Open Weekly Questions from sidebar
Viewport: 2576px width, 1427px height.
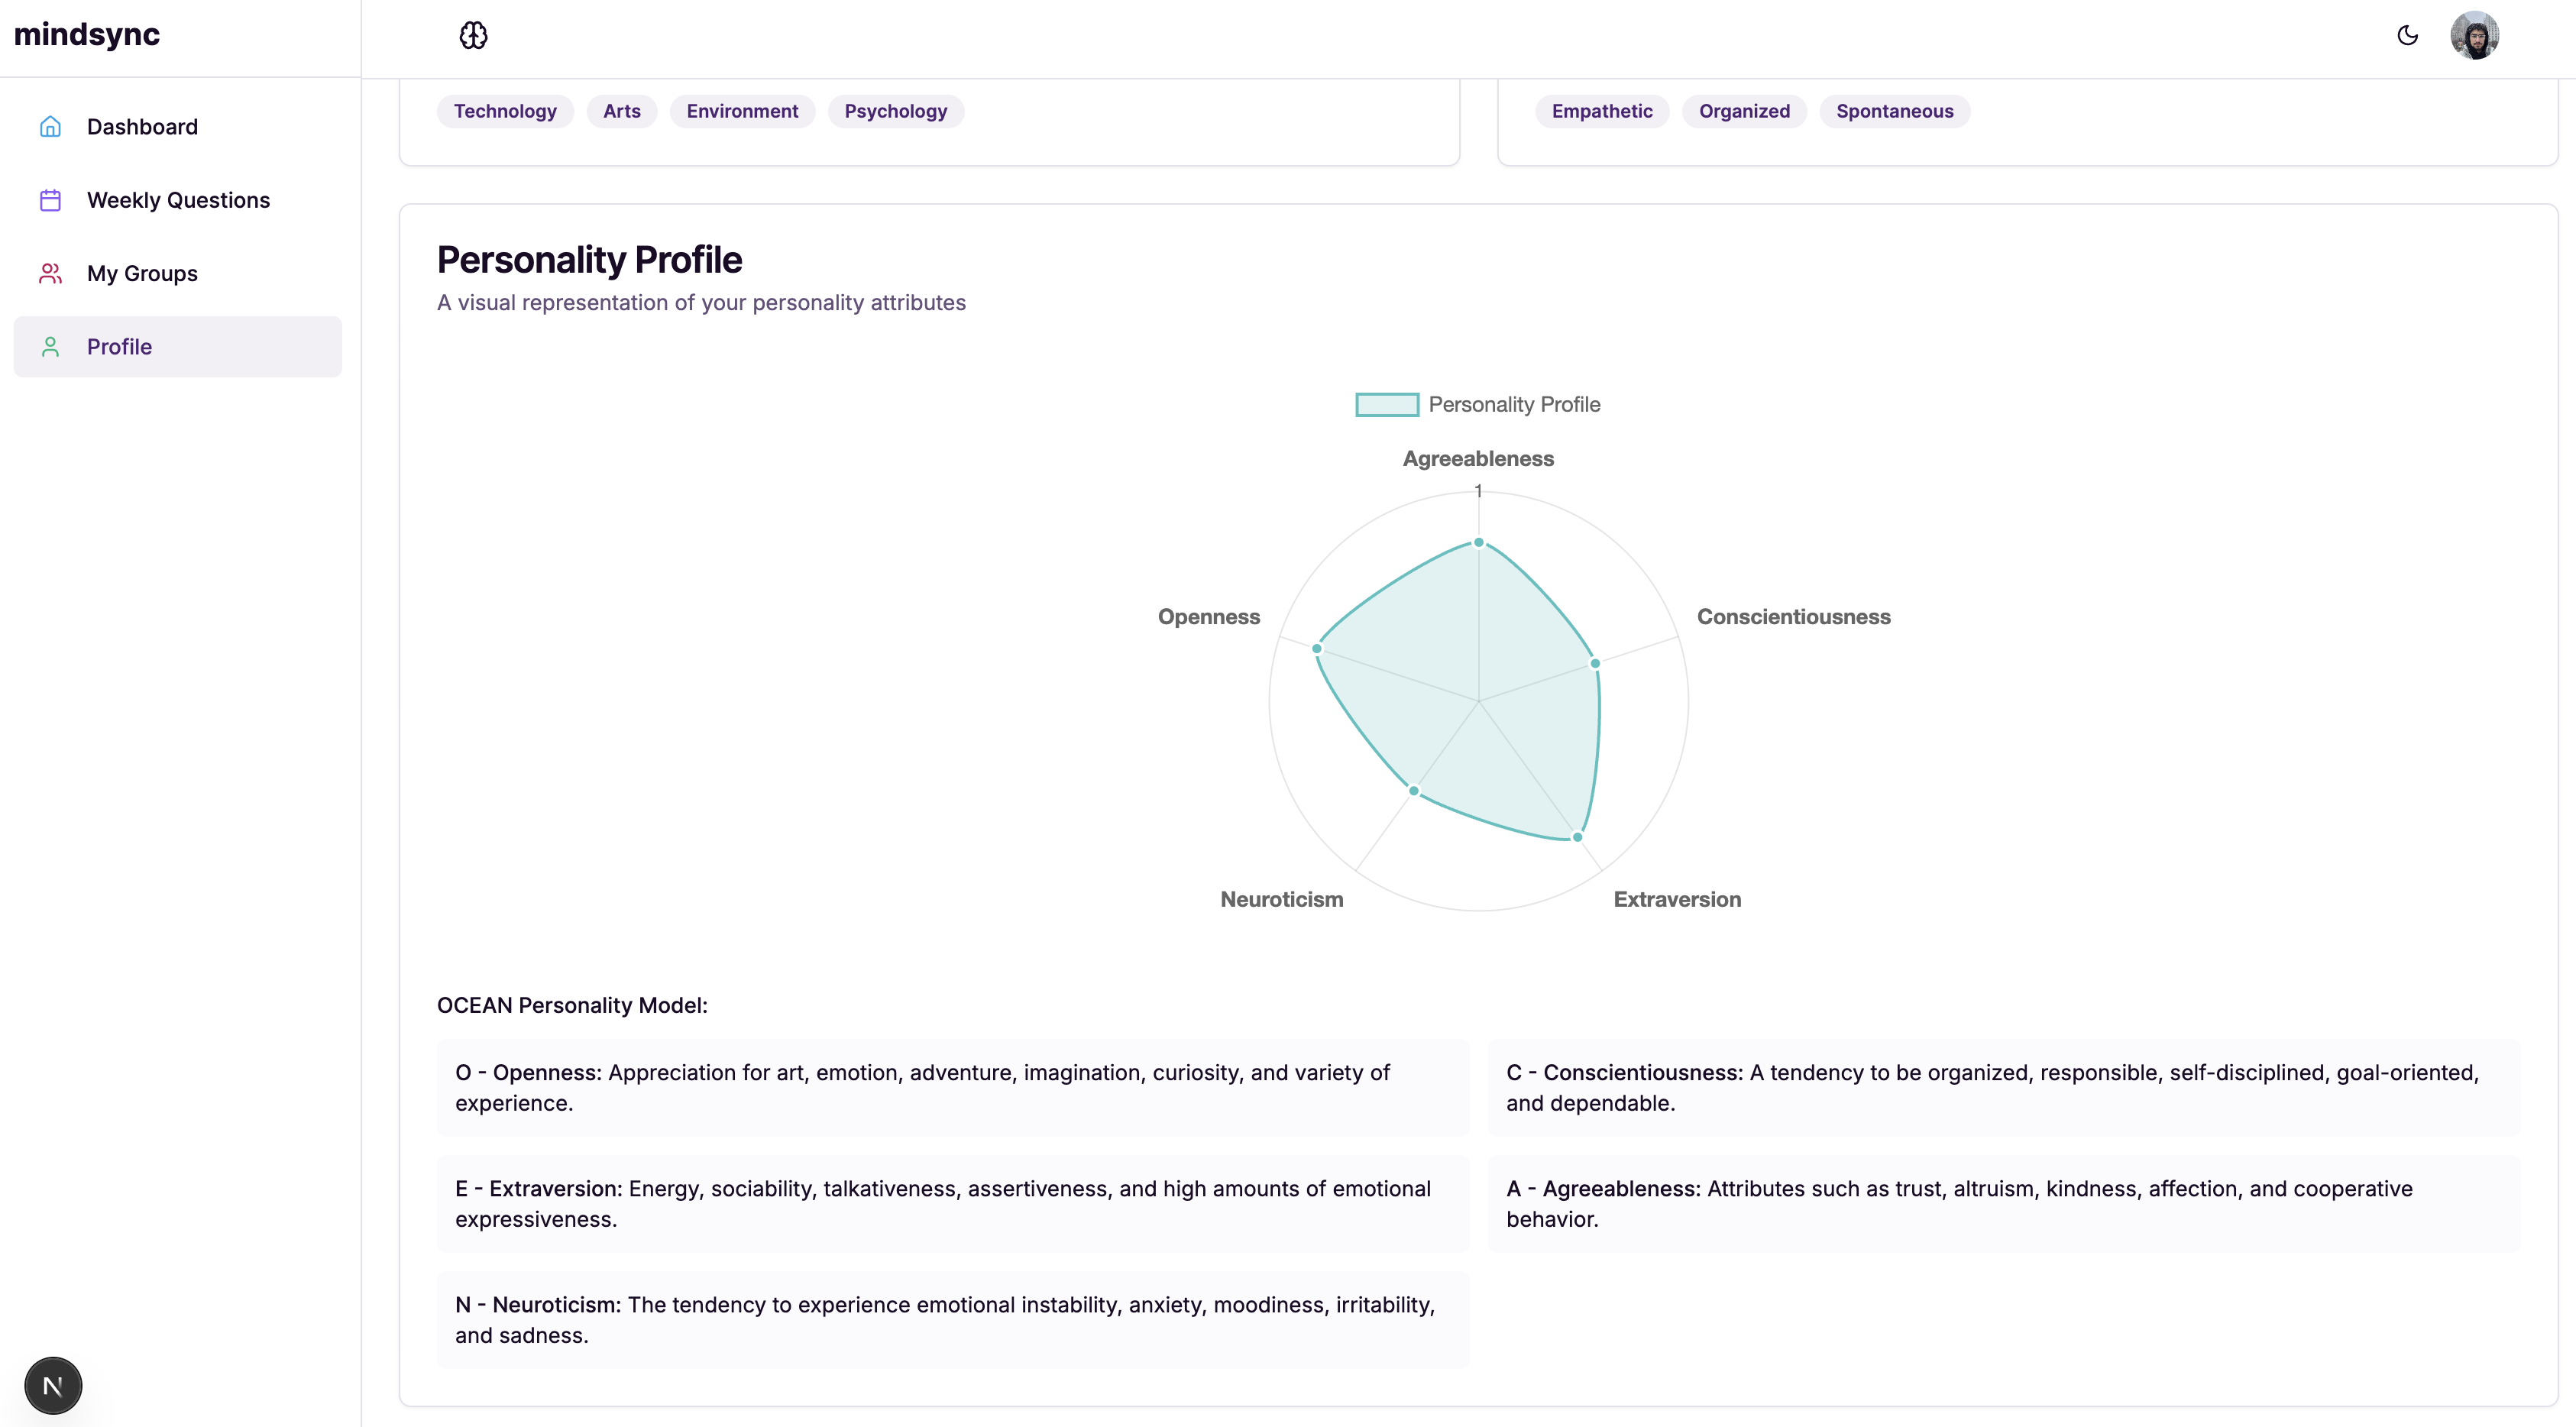click(178, 200)
